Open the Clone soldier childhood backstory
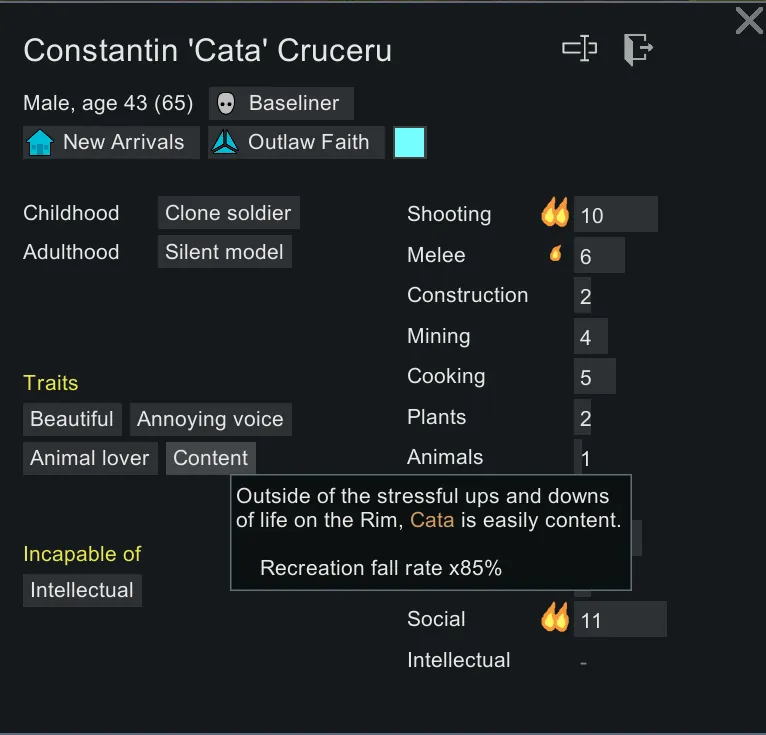Screen dimensions: 766x735 pyautogui.click(x=228, y=213)
